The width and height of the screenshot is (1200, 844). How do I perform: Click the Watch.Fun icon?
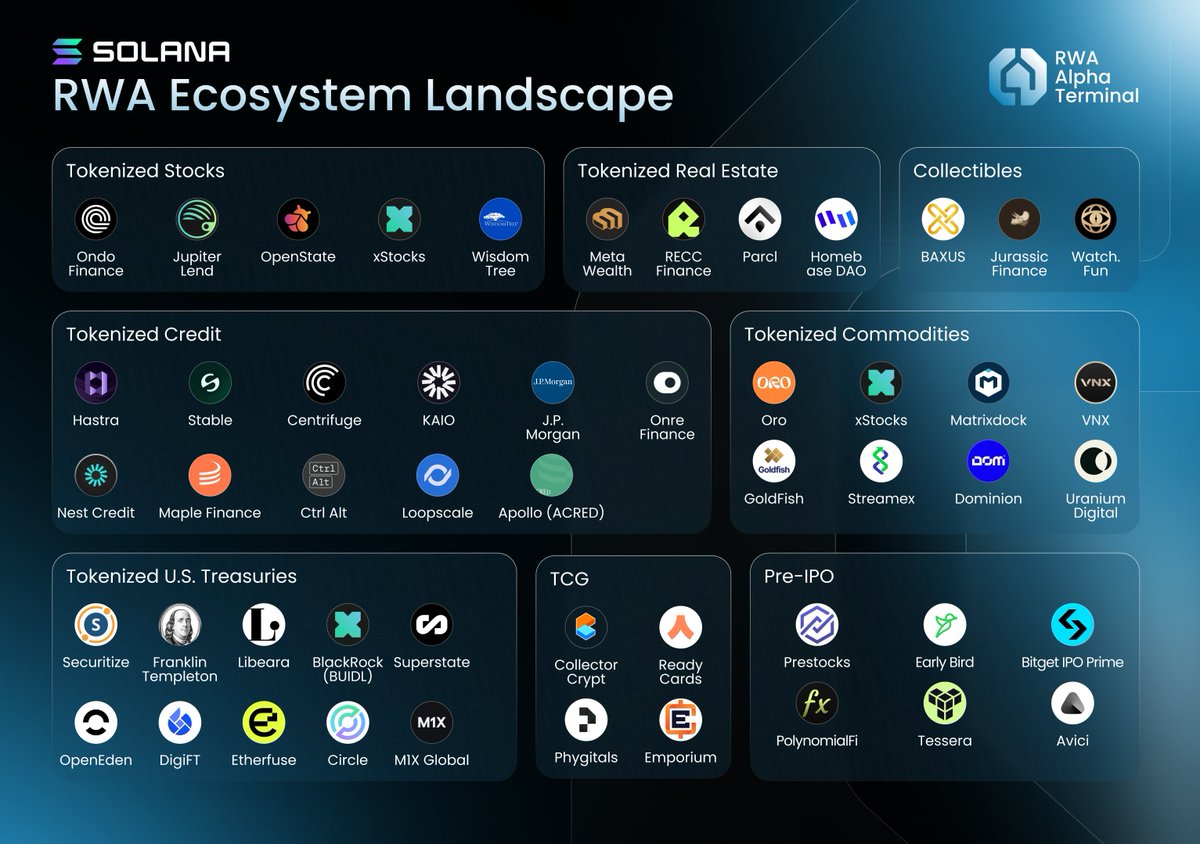1095,219
